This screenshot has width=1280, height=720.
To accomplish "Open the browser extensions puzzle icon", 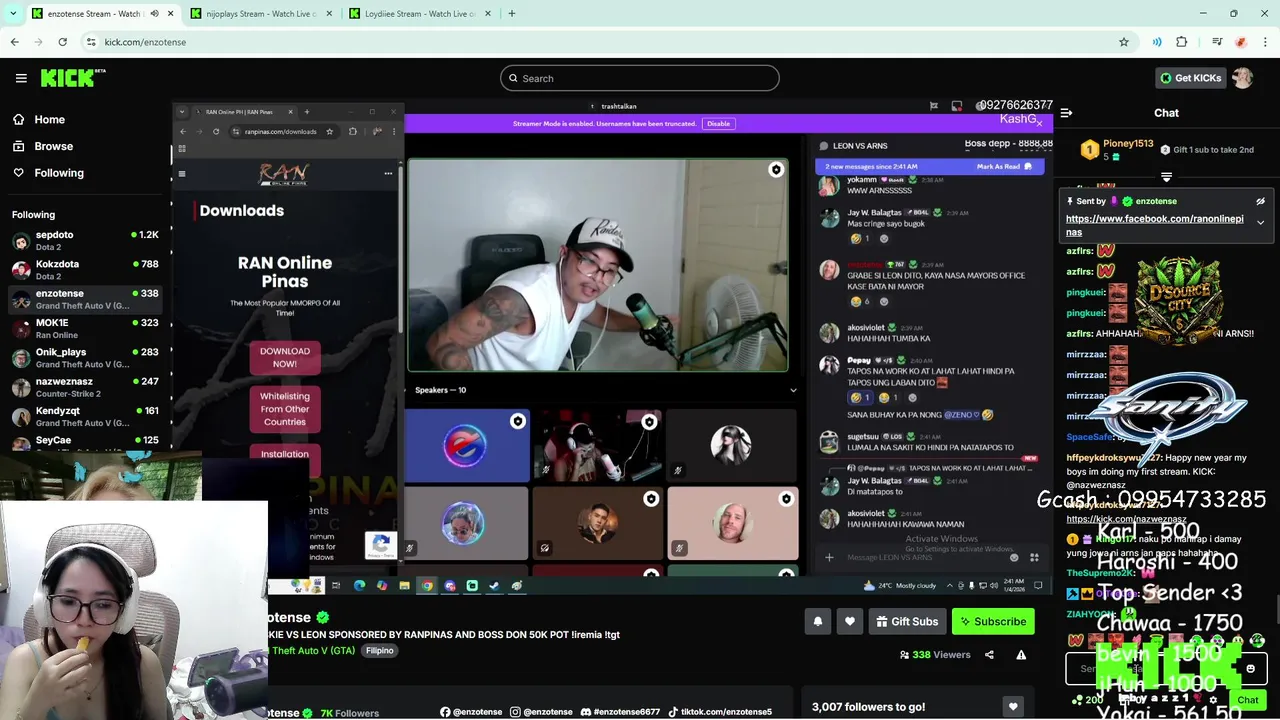I will (x=1182, y=42).
